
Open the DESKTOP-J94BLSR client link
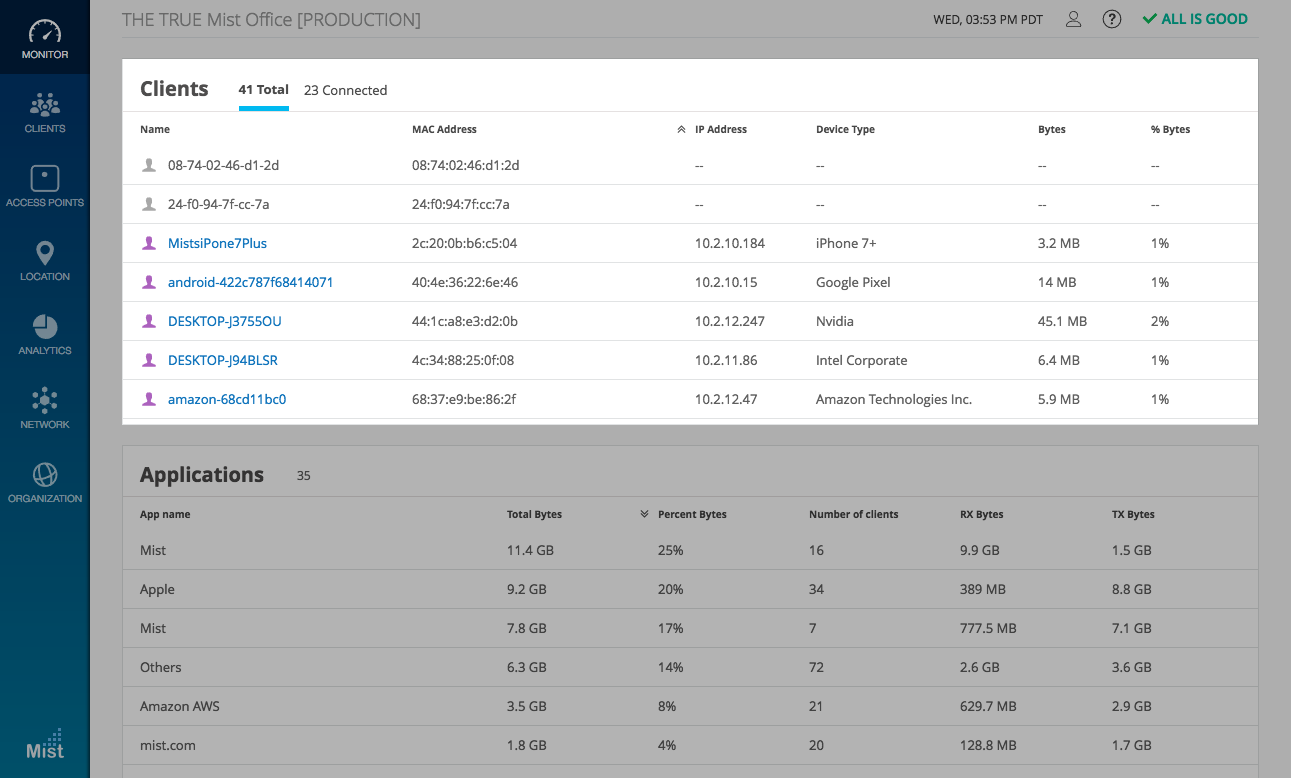point(222,360)
